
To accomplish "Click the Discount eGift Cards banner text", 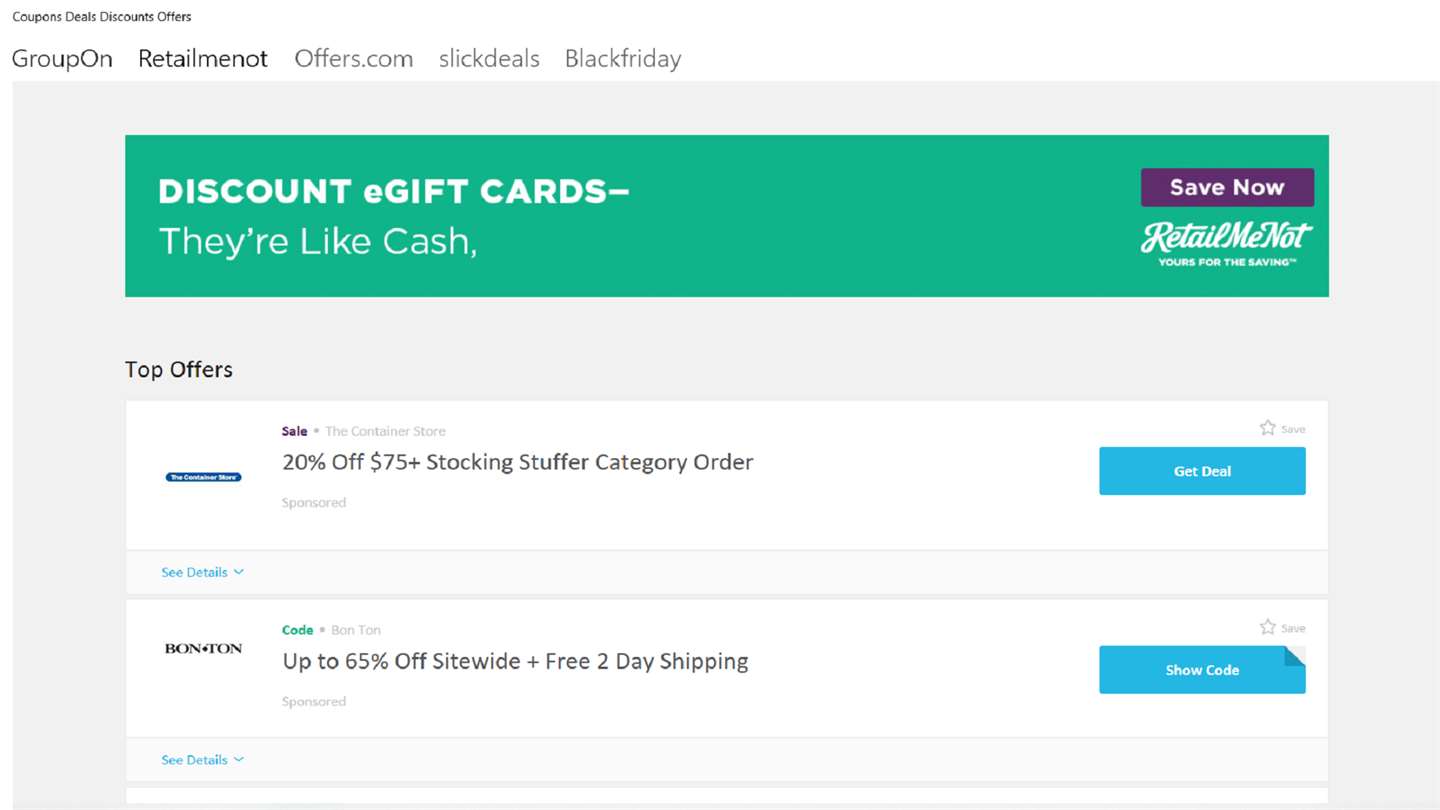I will coord(394,191).
